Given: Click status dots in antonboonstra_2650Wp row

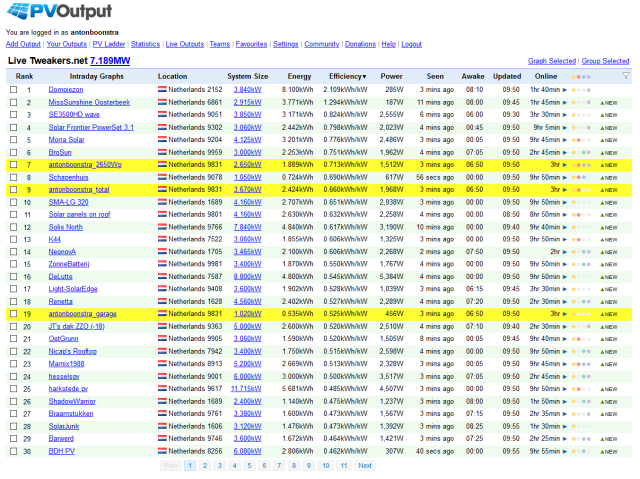Looking at the screenshot, I should click(581, 165).
